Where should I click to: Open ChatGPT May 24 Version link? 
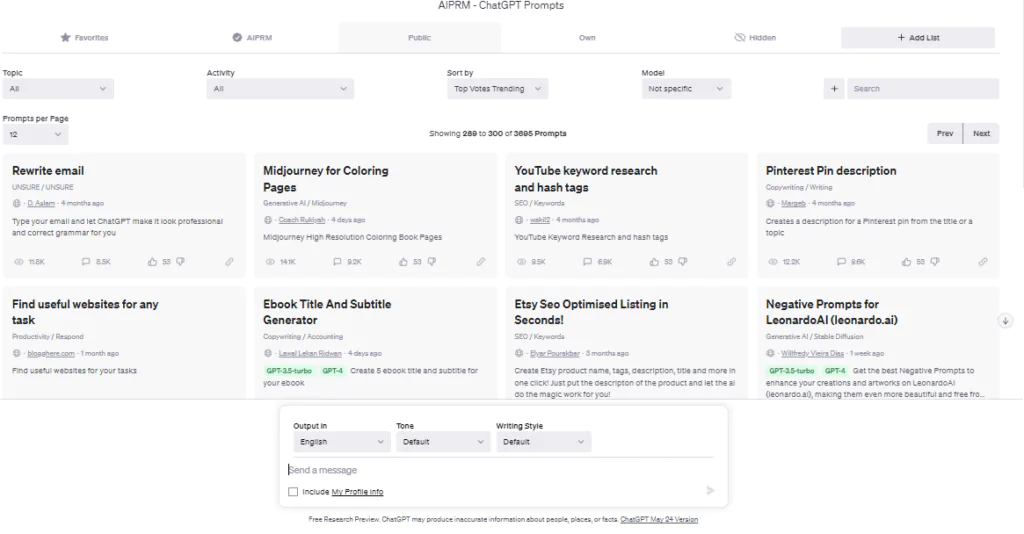click(659, 520)
